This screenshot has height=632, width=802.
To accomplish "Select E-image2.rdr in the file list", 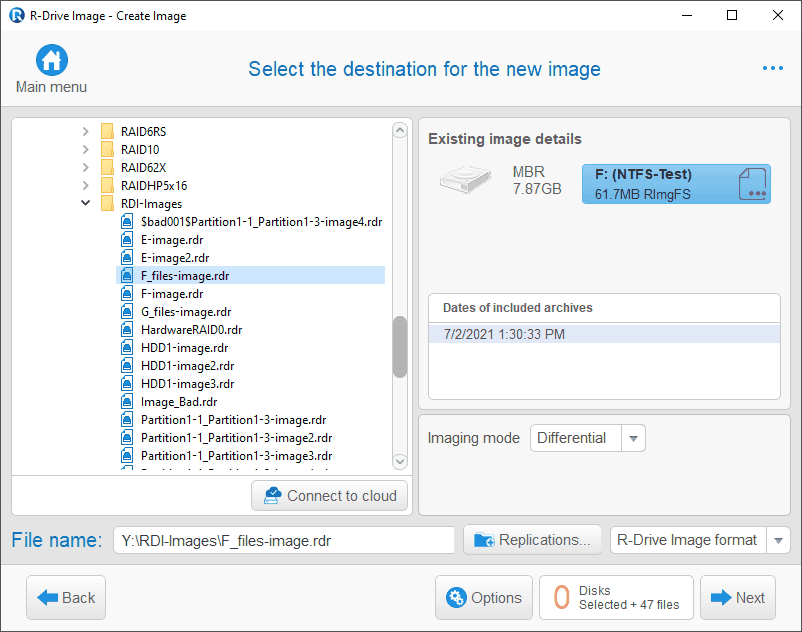I will (175, 258).
